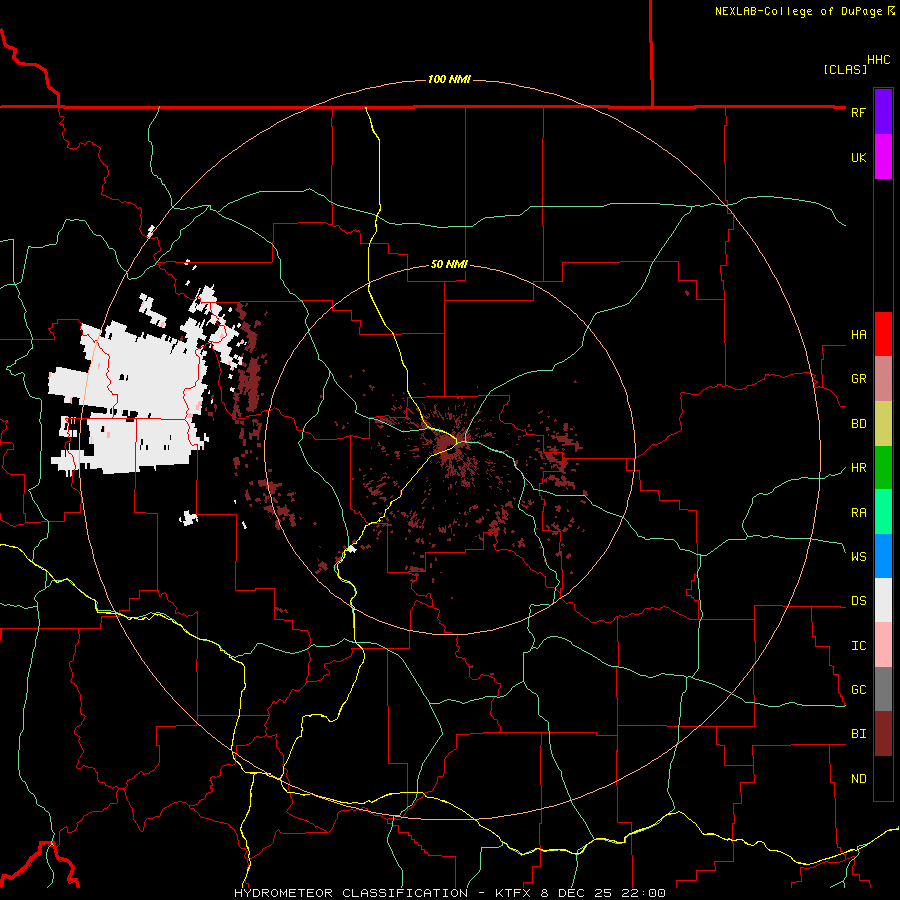Click the [CLAS] units label
Screen dimensions: 900x900
point(845,69)
